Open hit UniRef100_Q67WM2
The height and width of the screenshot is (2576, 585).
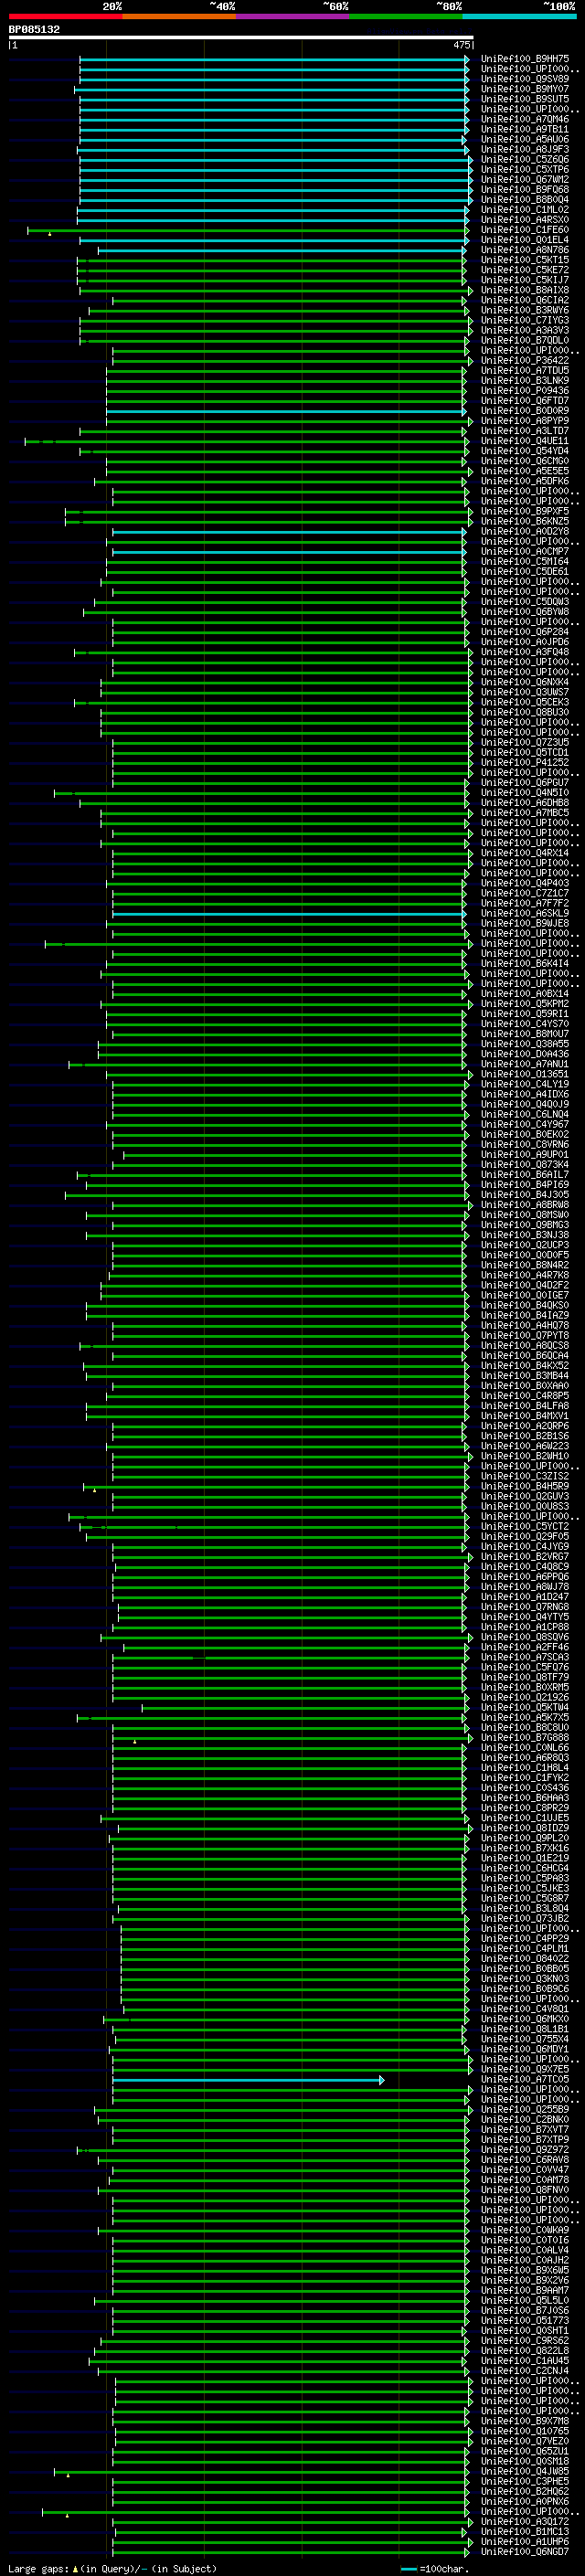click(x=525, y=179)
